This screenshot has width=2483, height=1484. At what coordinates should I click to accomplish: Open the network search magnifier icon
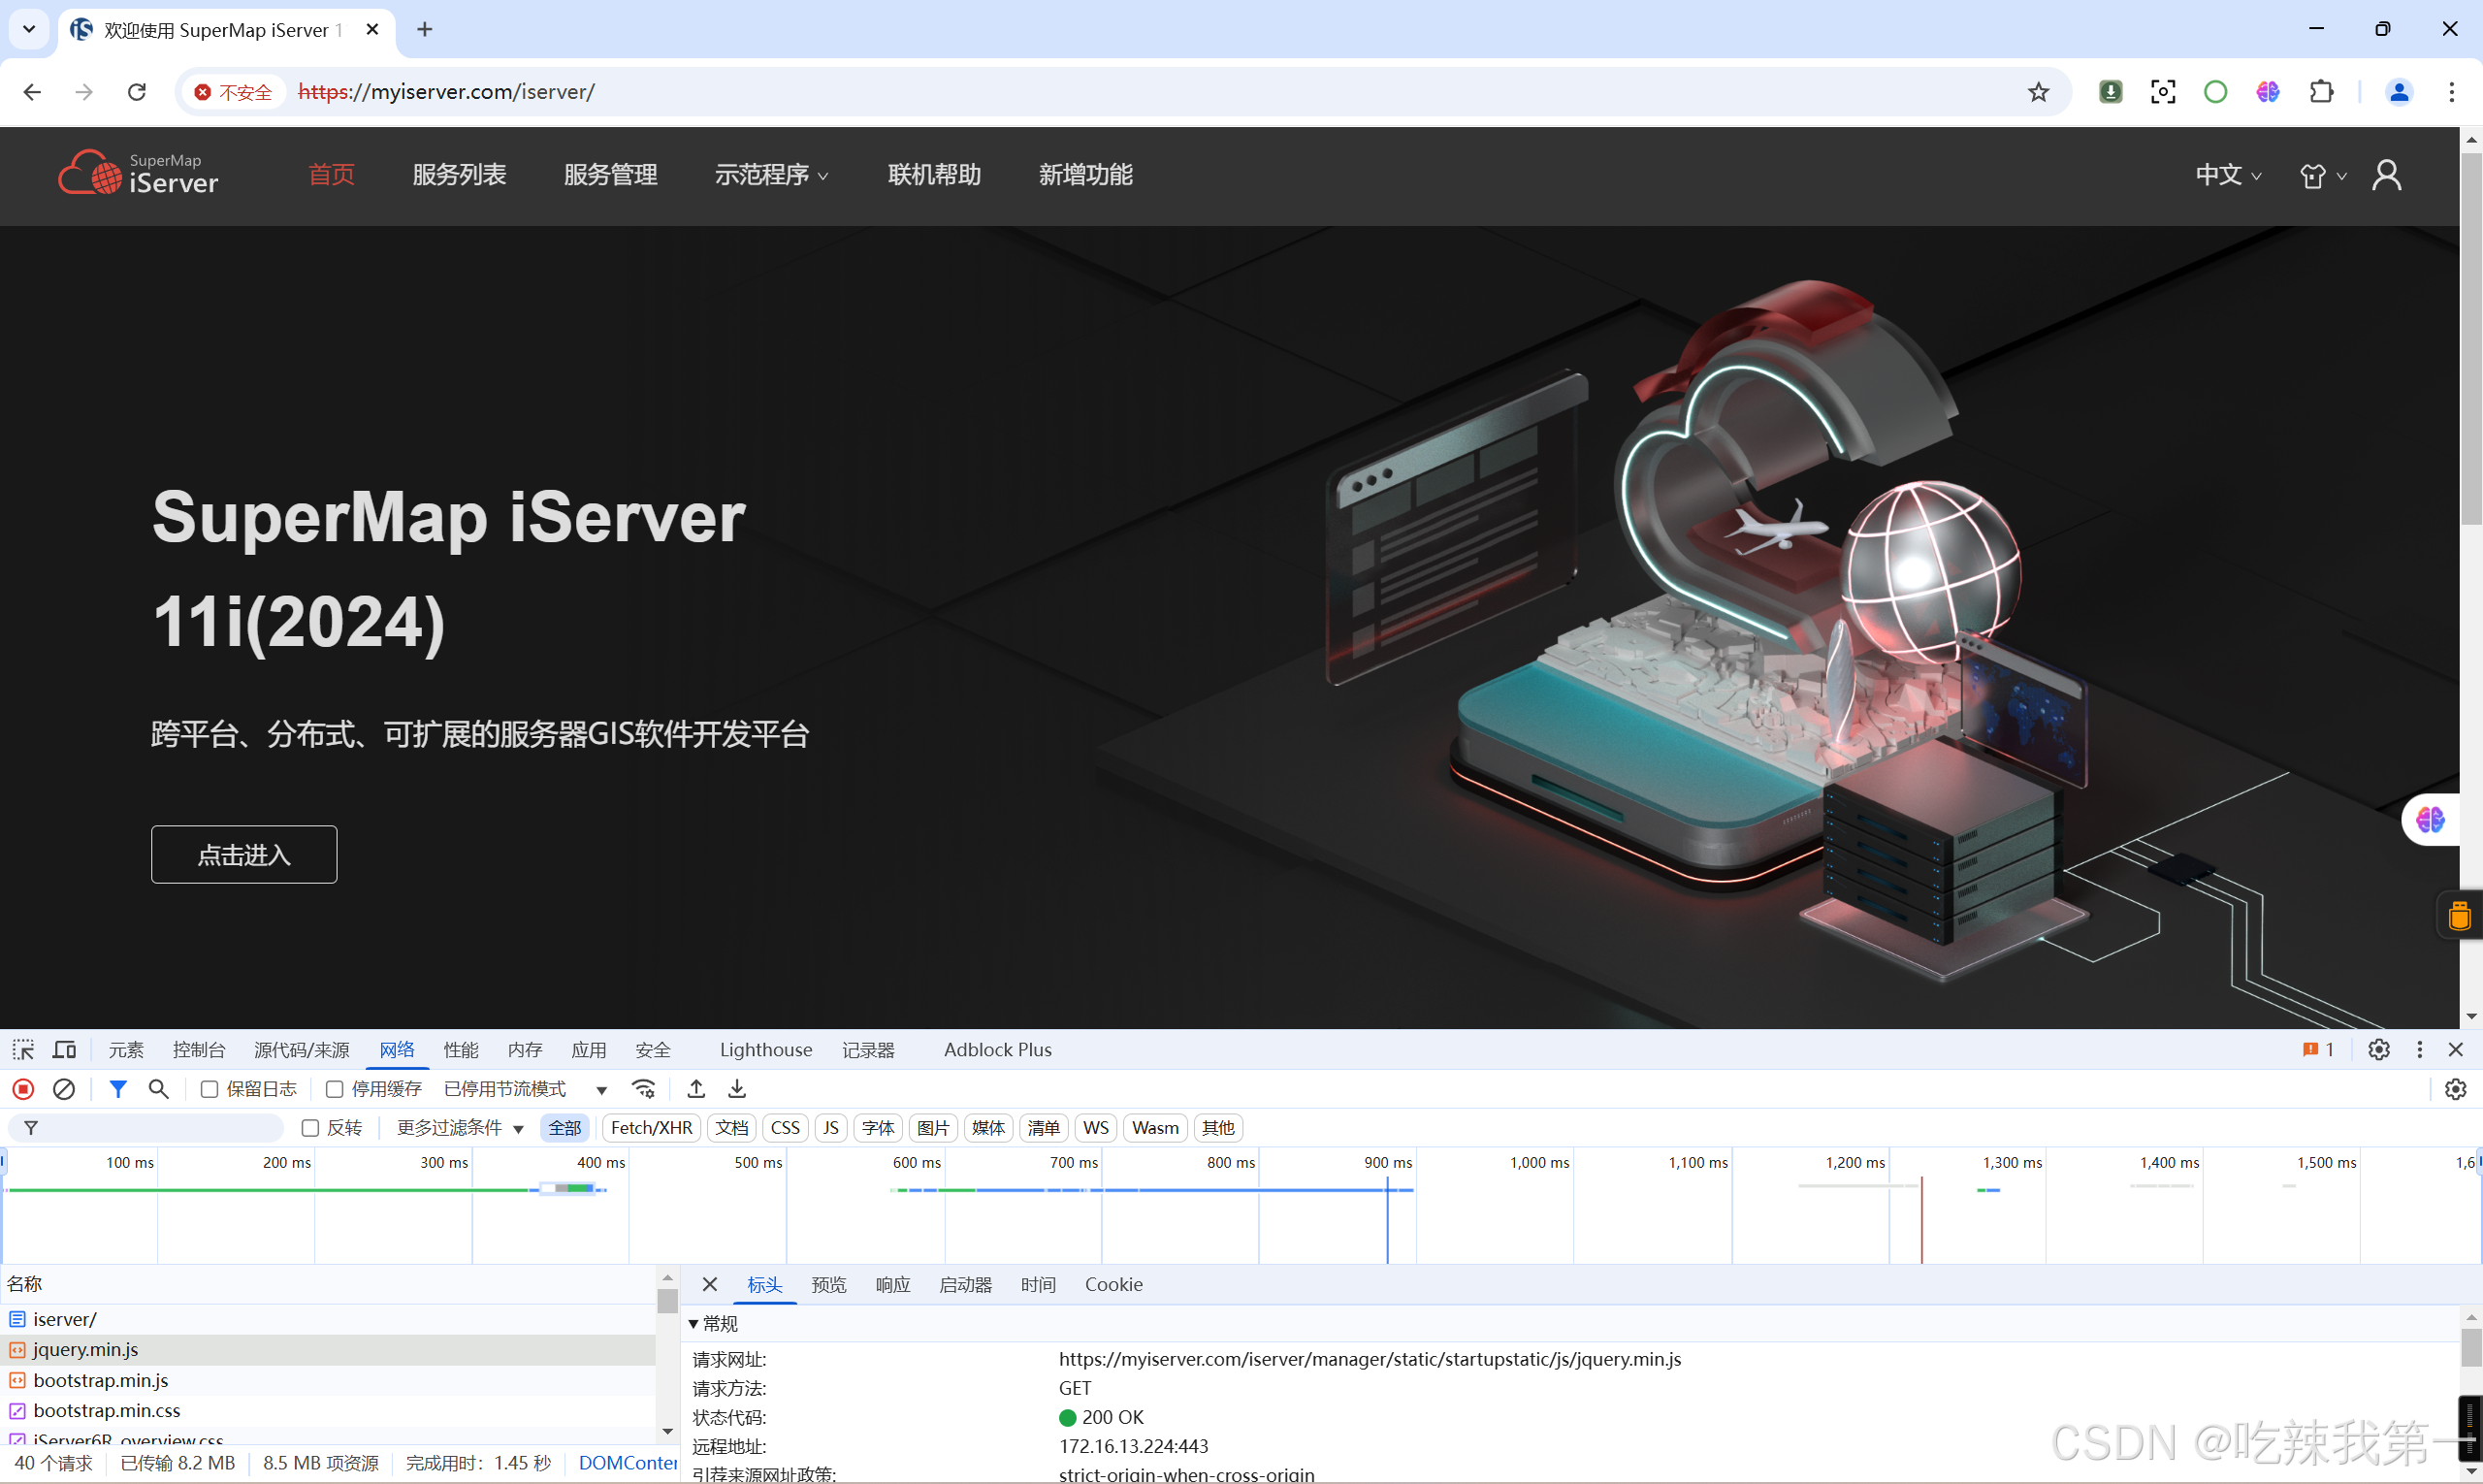pyautogui.click(x=158, y=1089)
